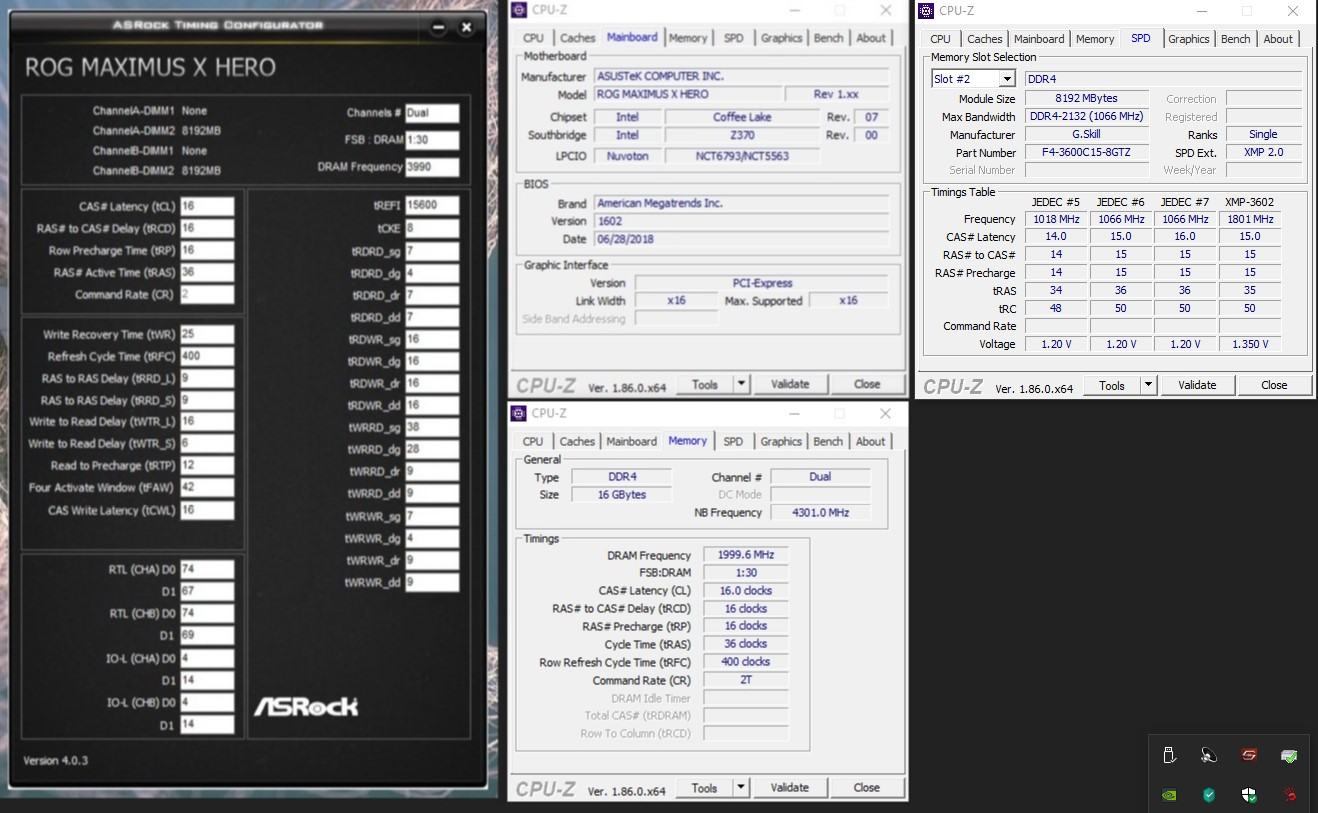This screenshot has height=813, width=1318.
Task: Click the tCKE field showing 8
Action: (x=432, y=228)
